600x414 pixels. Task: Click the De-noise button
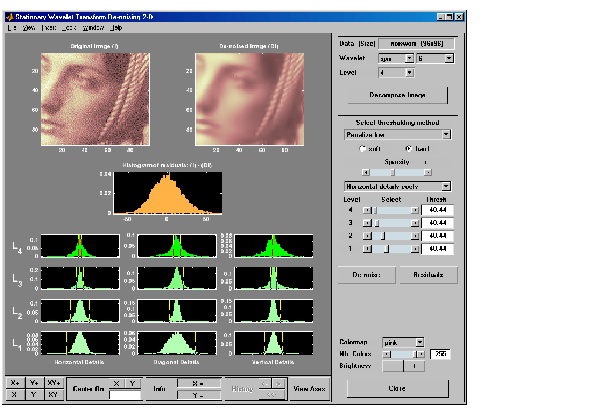coord(367,275)
